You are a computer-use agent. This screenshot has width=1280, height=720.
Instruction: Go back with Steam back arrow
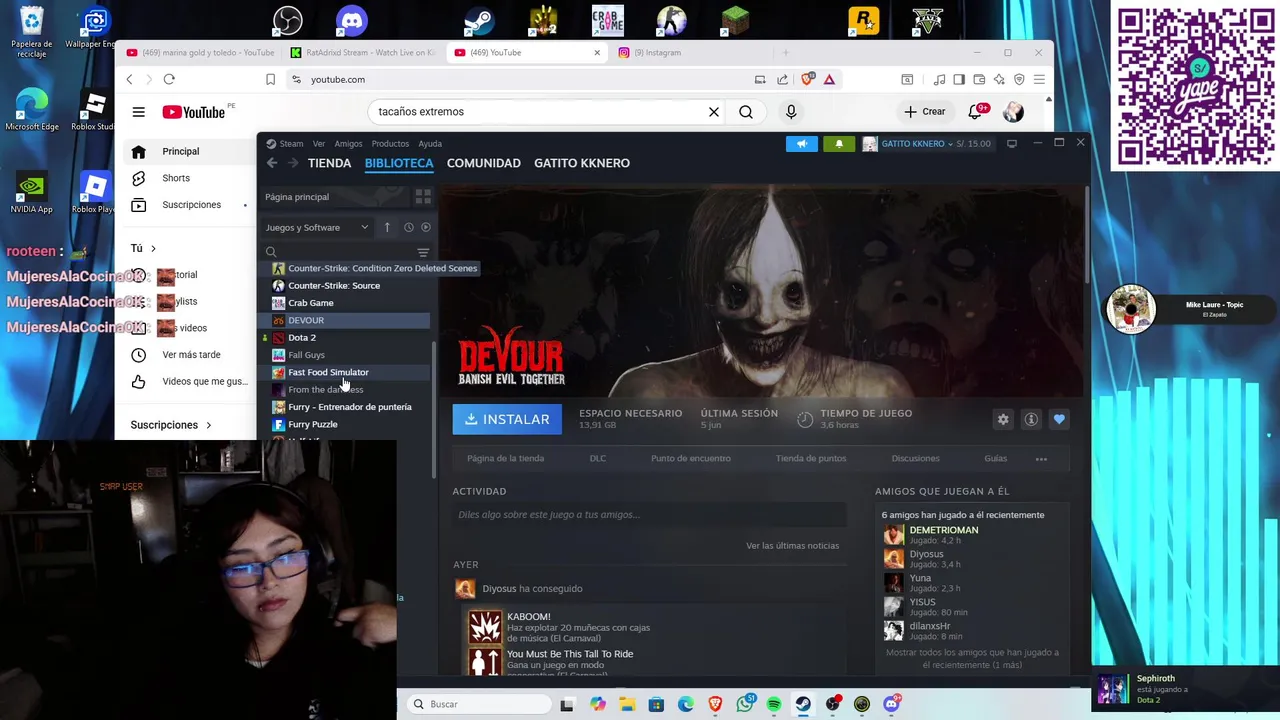(x=271, y=163)
